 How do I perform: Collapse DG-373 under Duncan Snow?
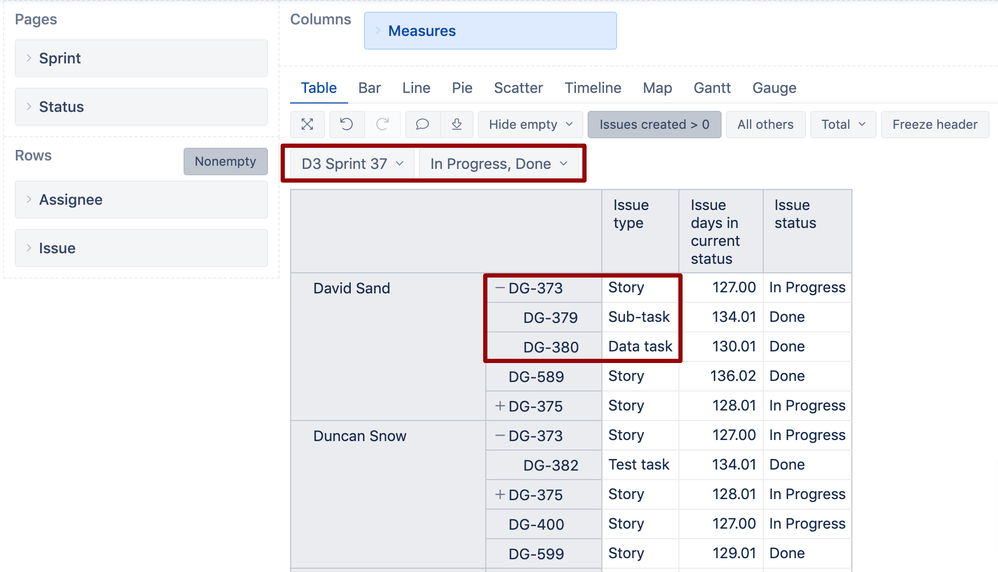click(500, 436)
